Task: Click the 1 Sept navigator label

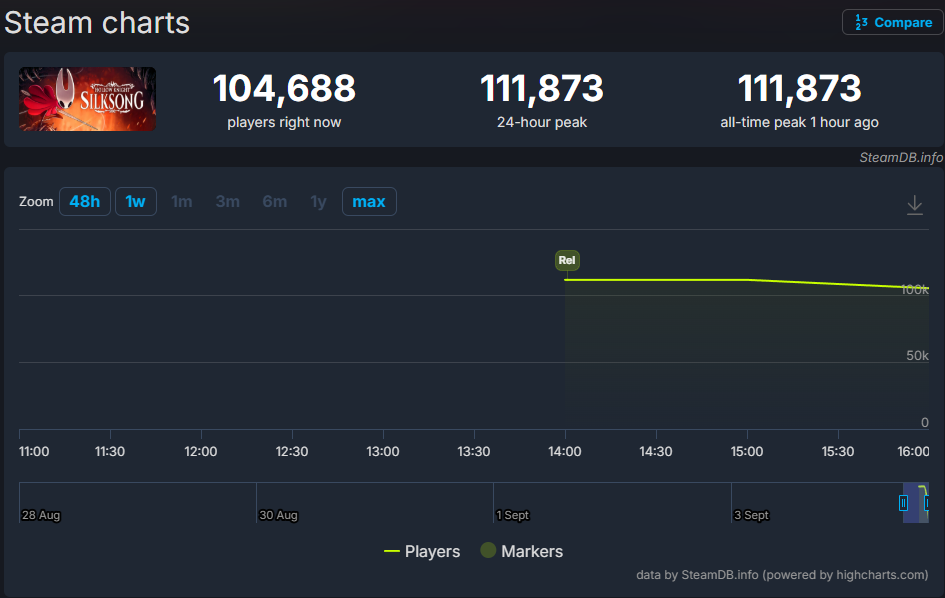Action: coord(512,515)
